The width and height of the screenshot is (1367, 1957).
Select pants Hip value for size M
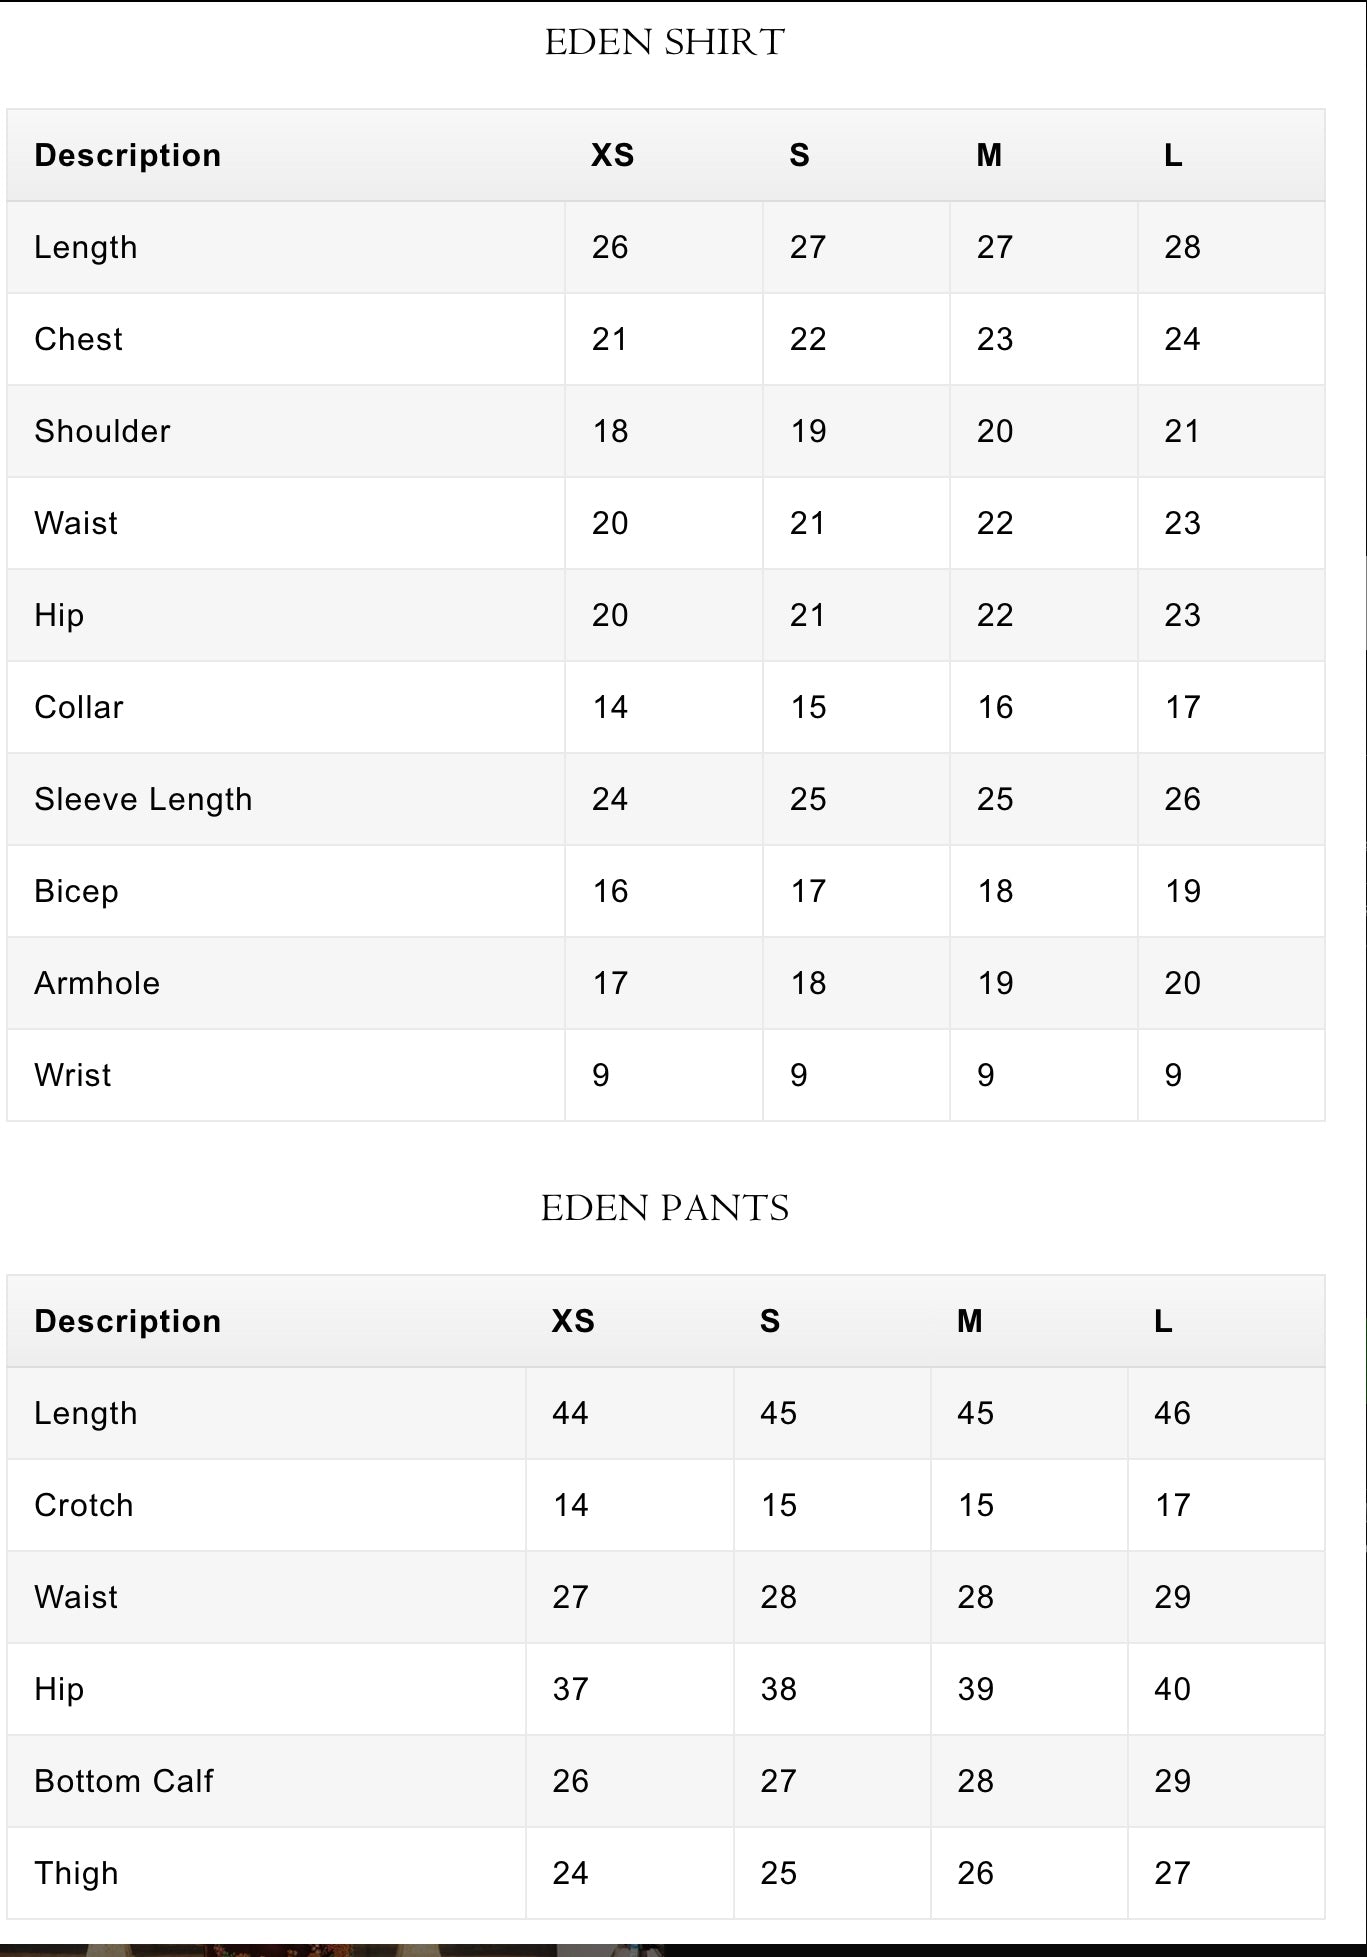[975, 1689]
